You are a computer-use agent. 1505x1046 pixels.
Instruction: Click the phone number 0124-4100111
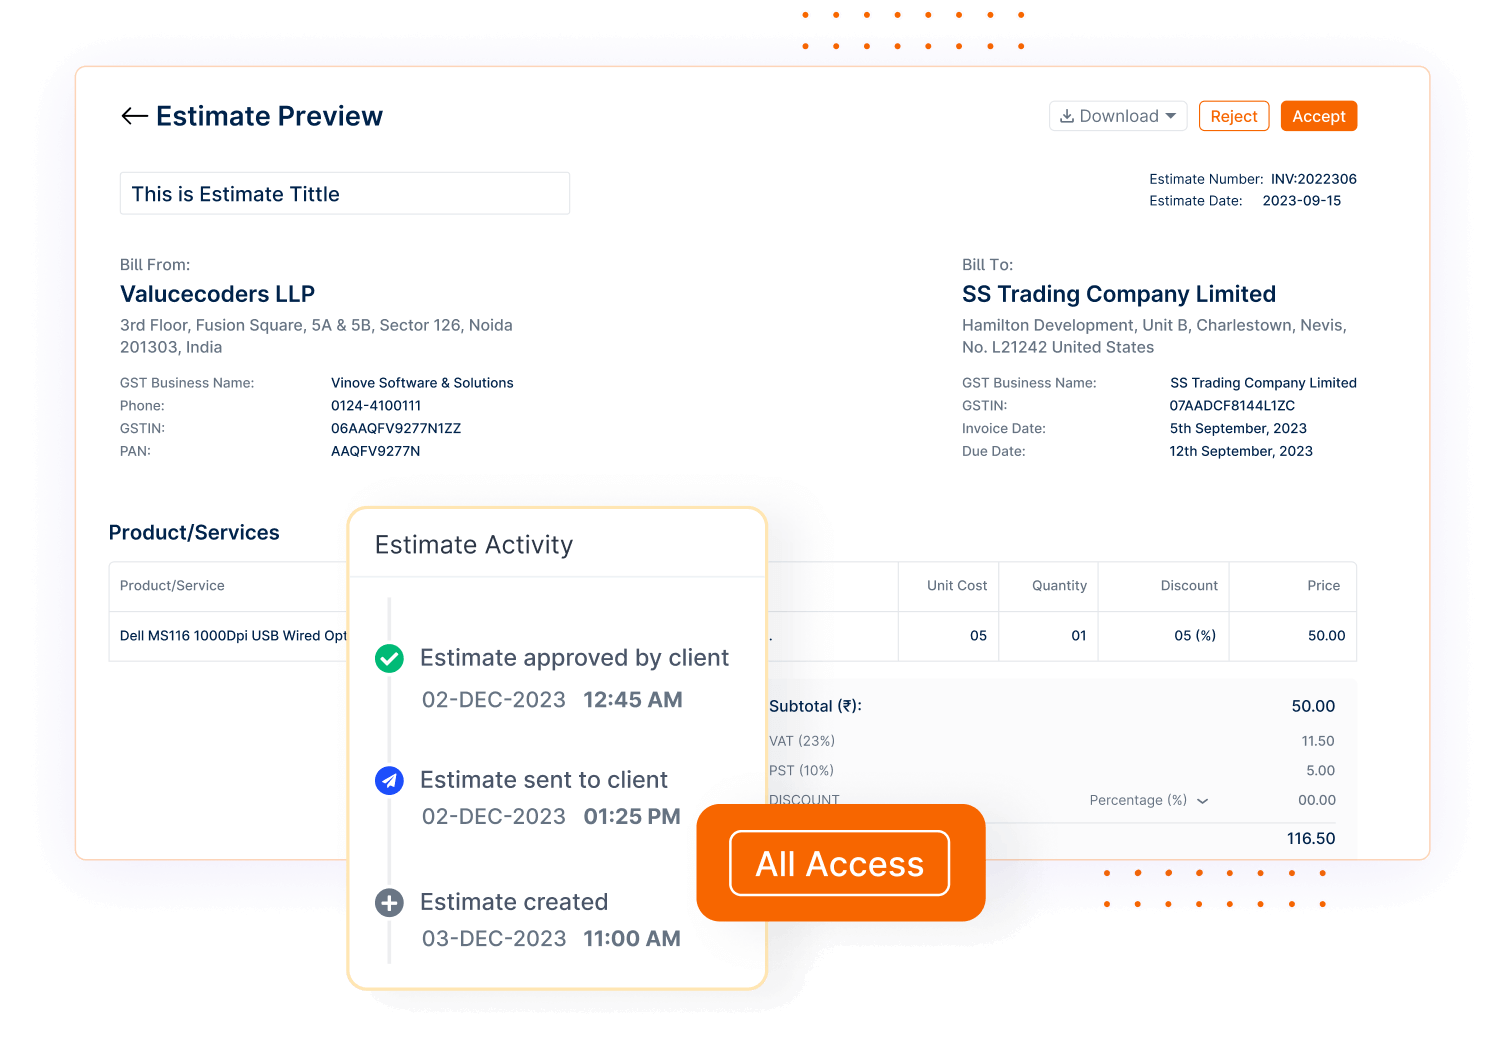(376, 405)
